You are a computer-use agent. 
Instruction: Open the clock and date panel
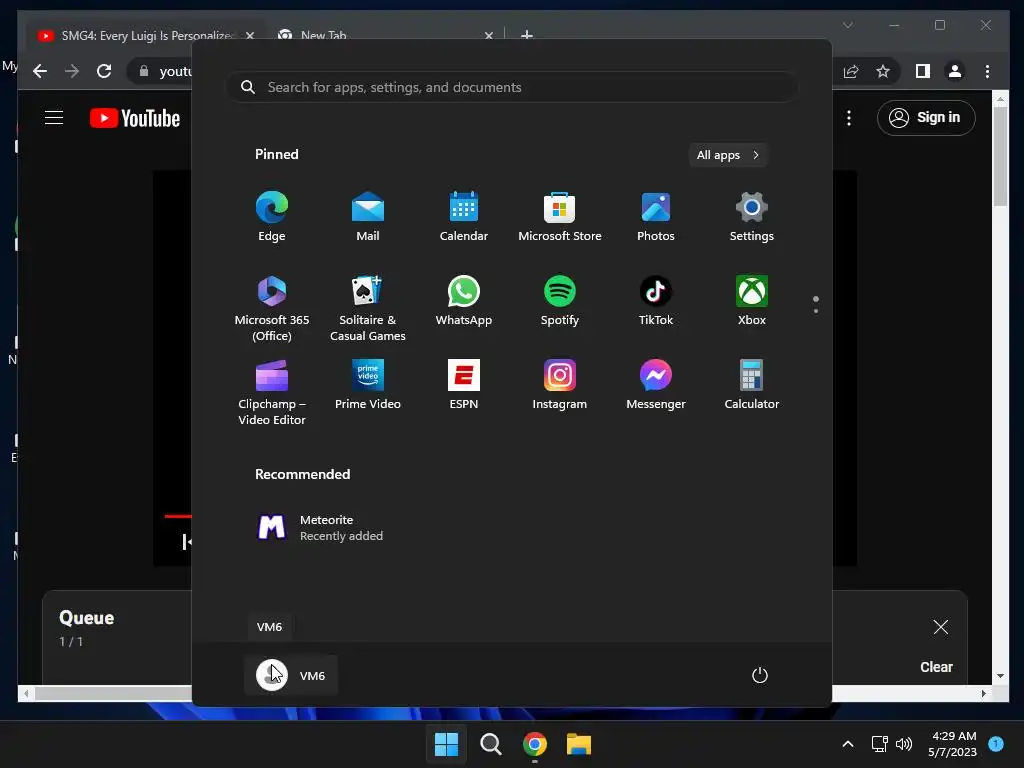(x=952, y=744)
